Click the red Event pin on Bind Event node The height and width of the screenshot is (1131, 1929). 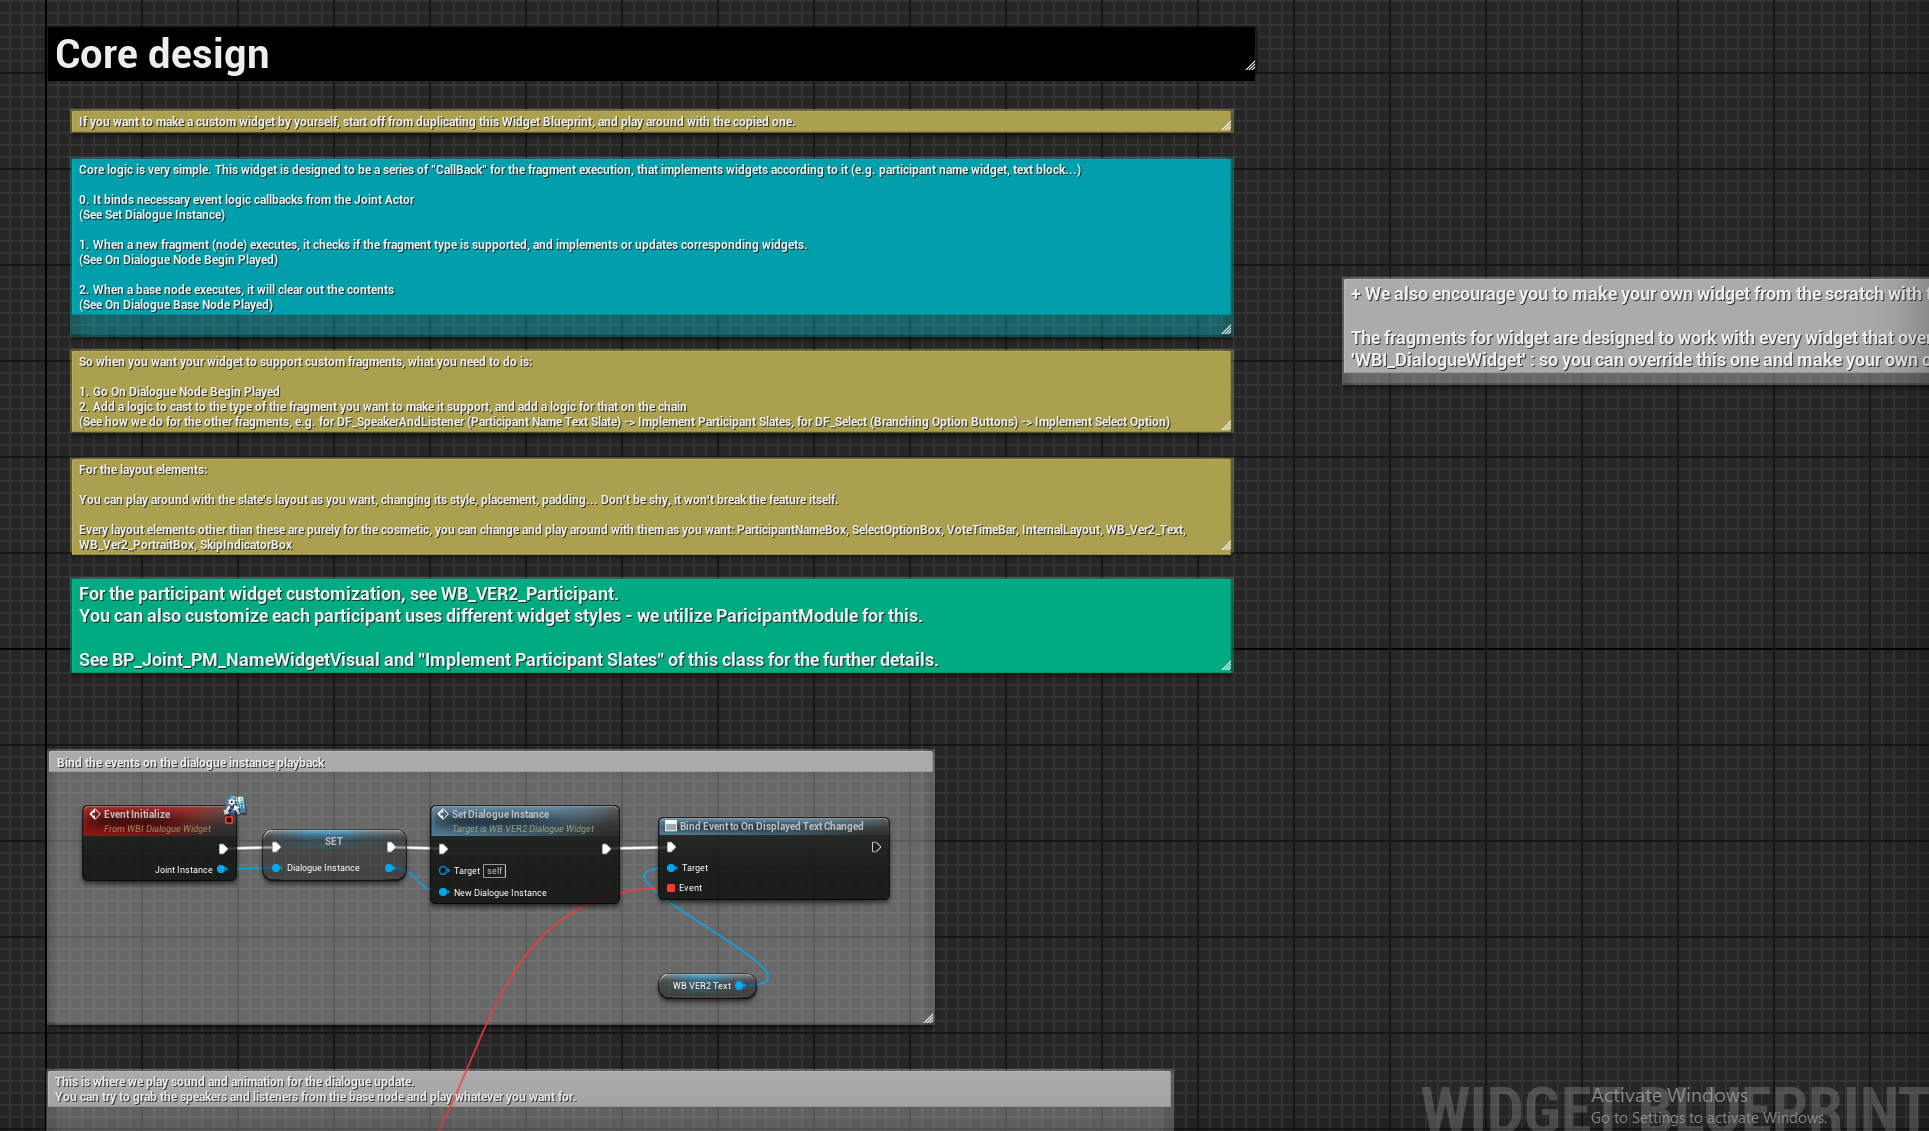click(x=671, y=888)
